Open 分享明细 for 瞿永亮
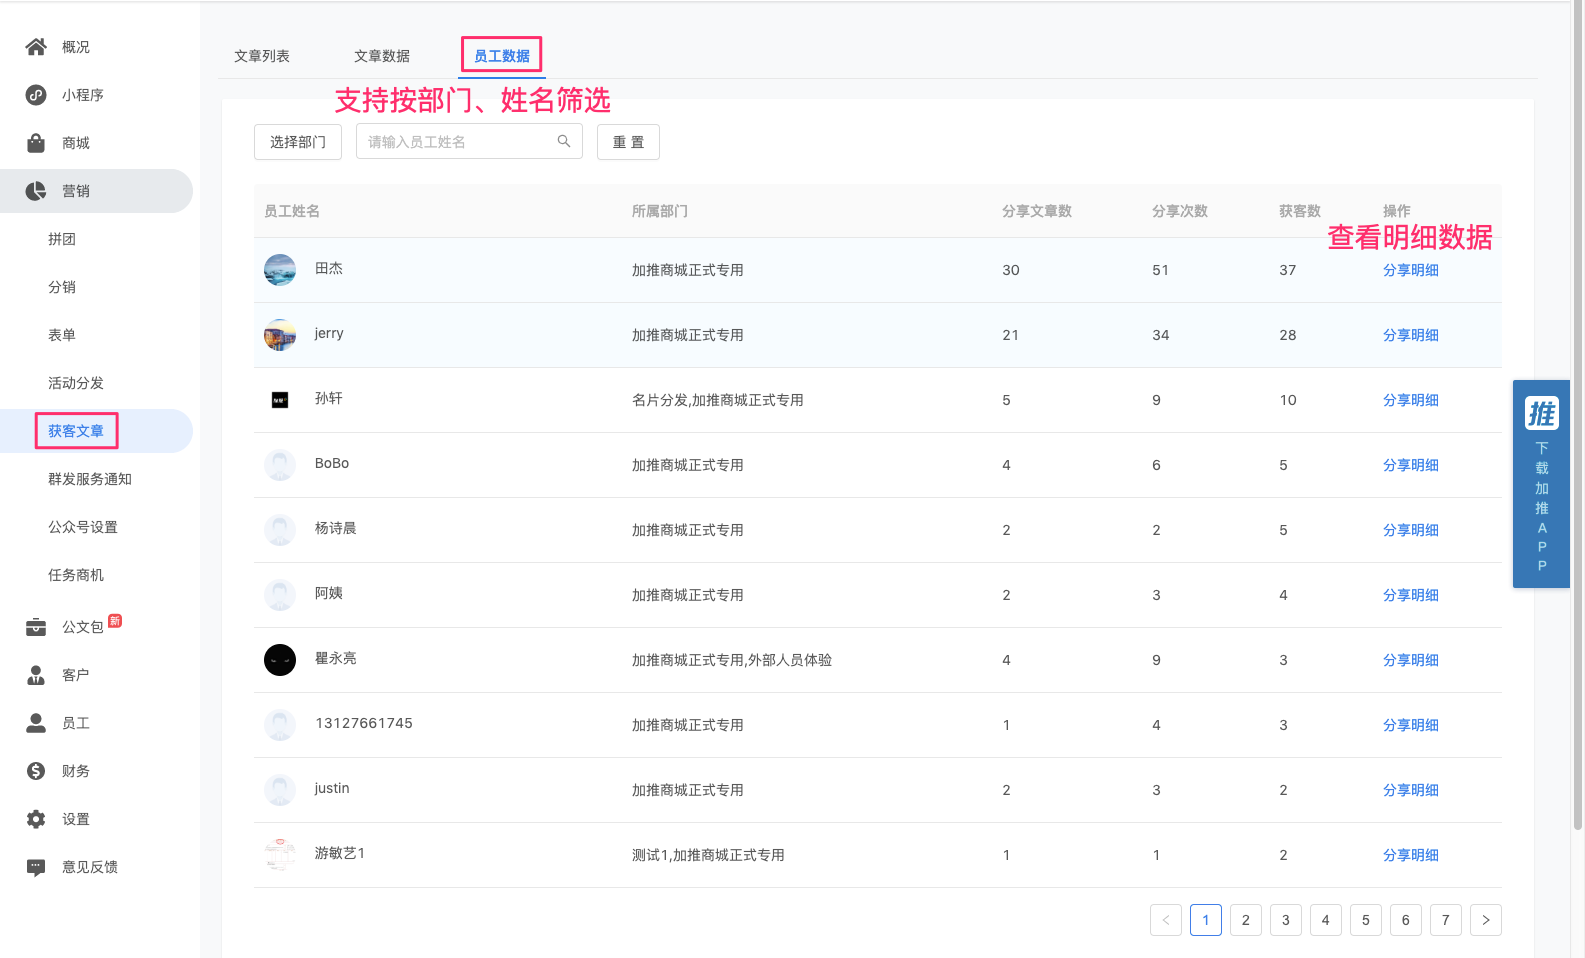Viewport: 1585px width, 958px height. (1410, 660)
